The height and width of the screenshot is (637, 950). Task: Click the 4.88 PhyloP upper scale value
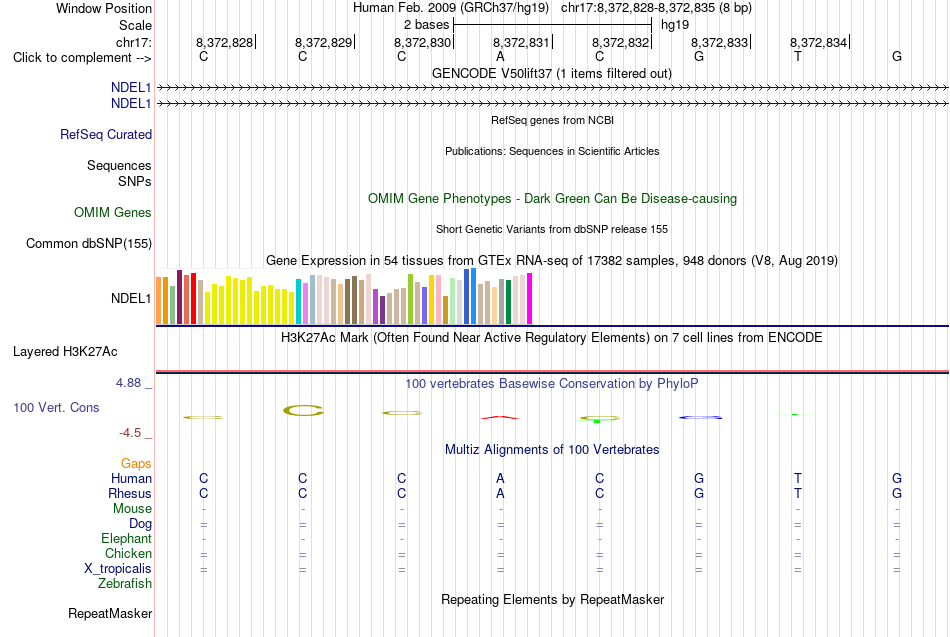128,383
